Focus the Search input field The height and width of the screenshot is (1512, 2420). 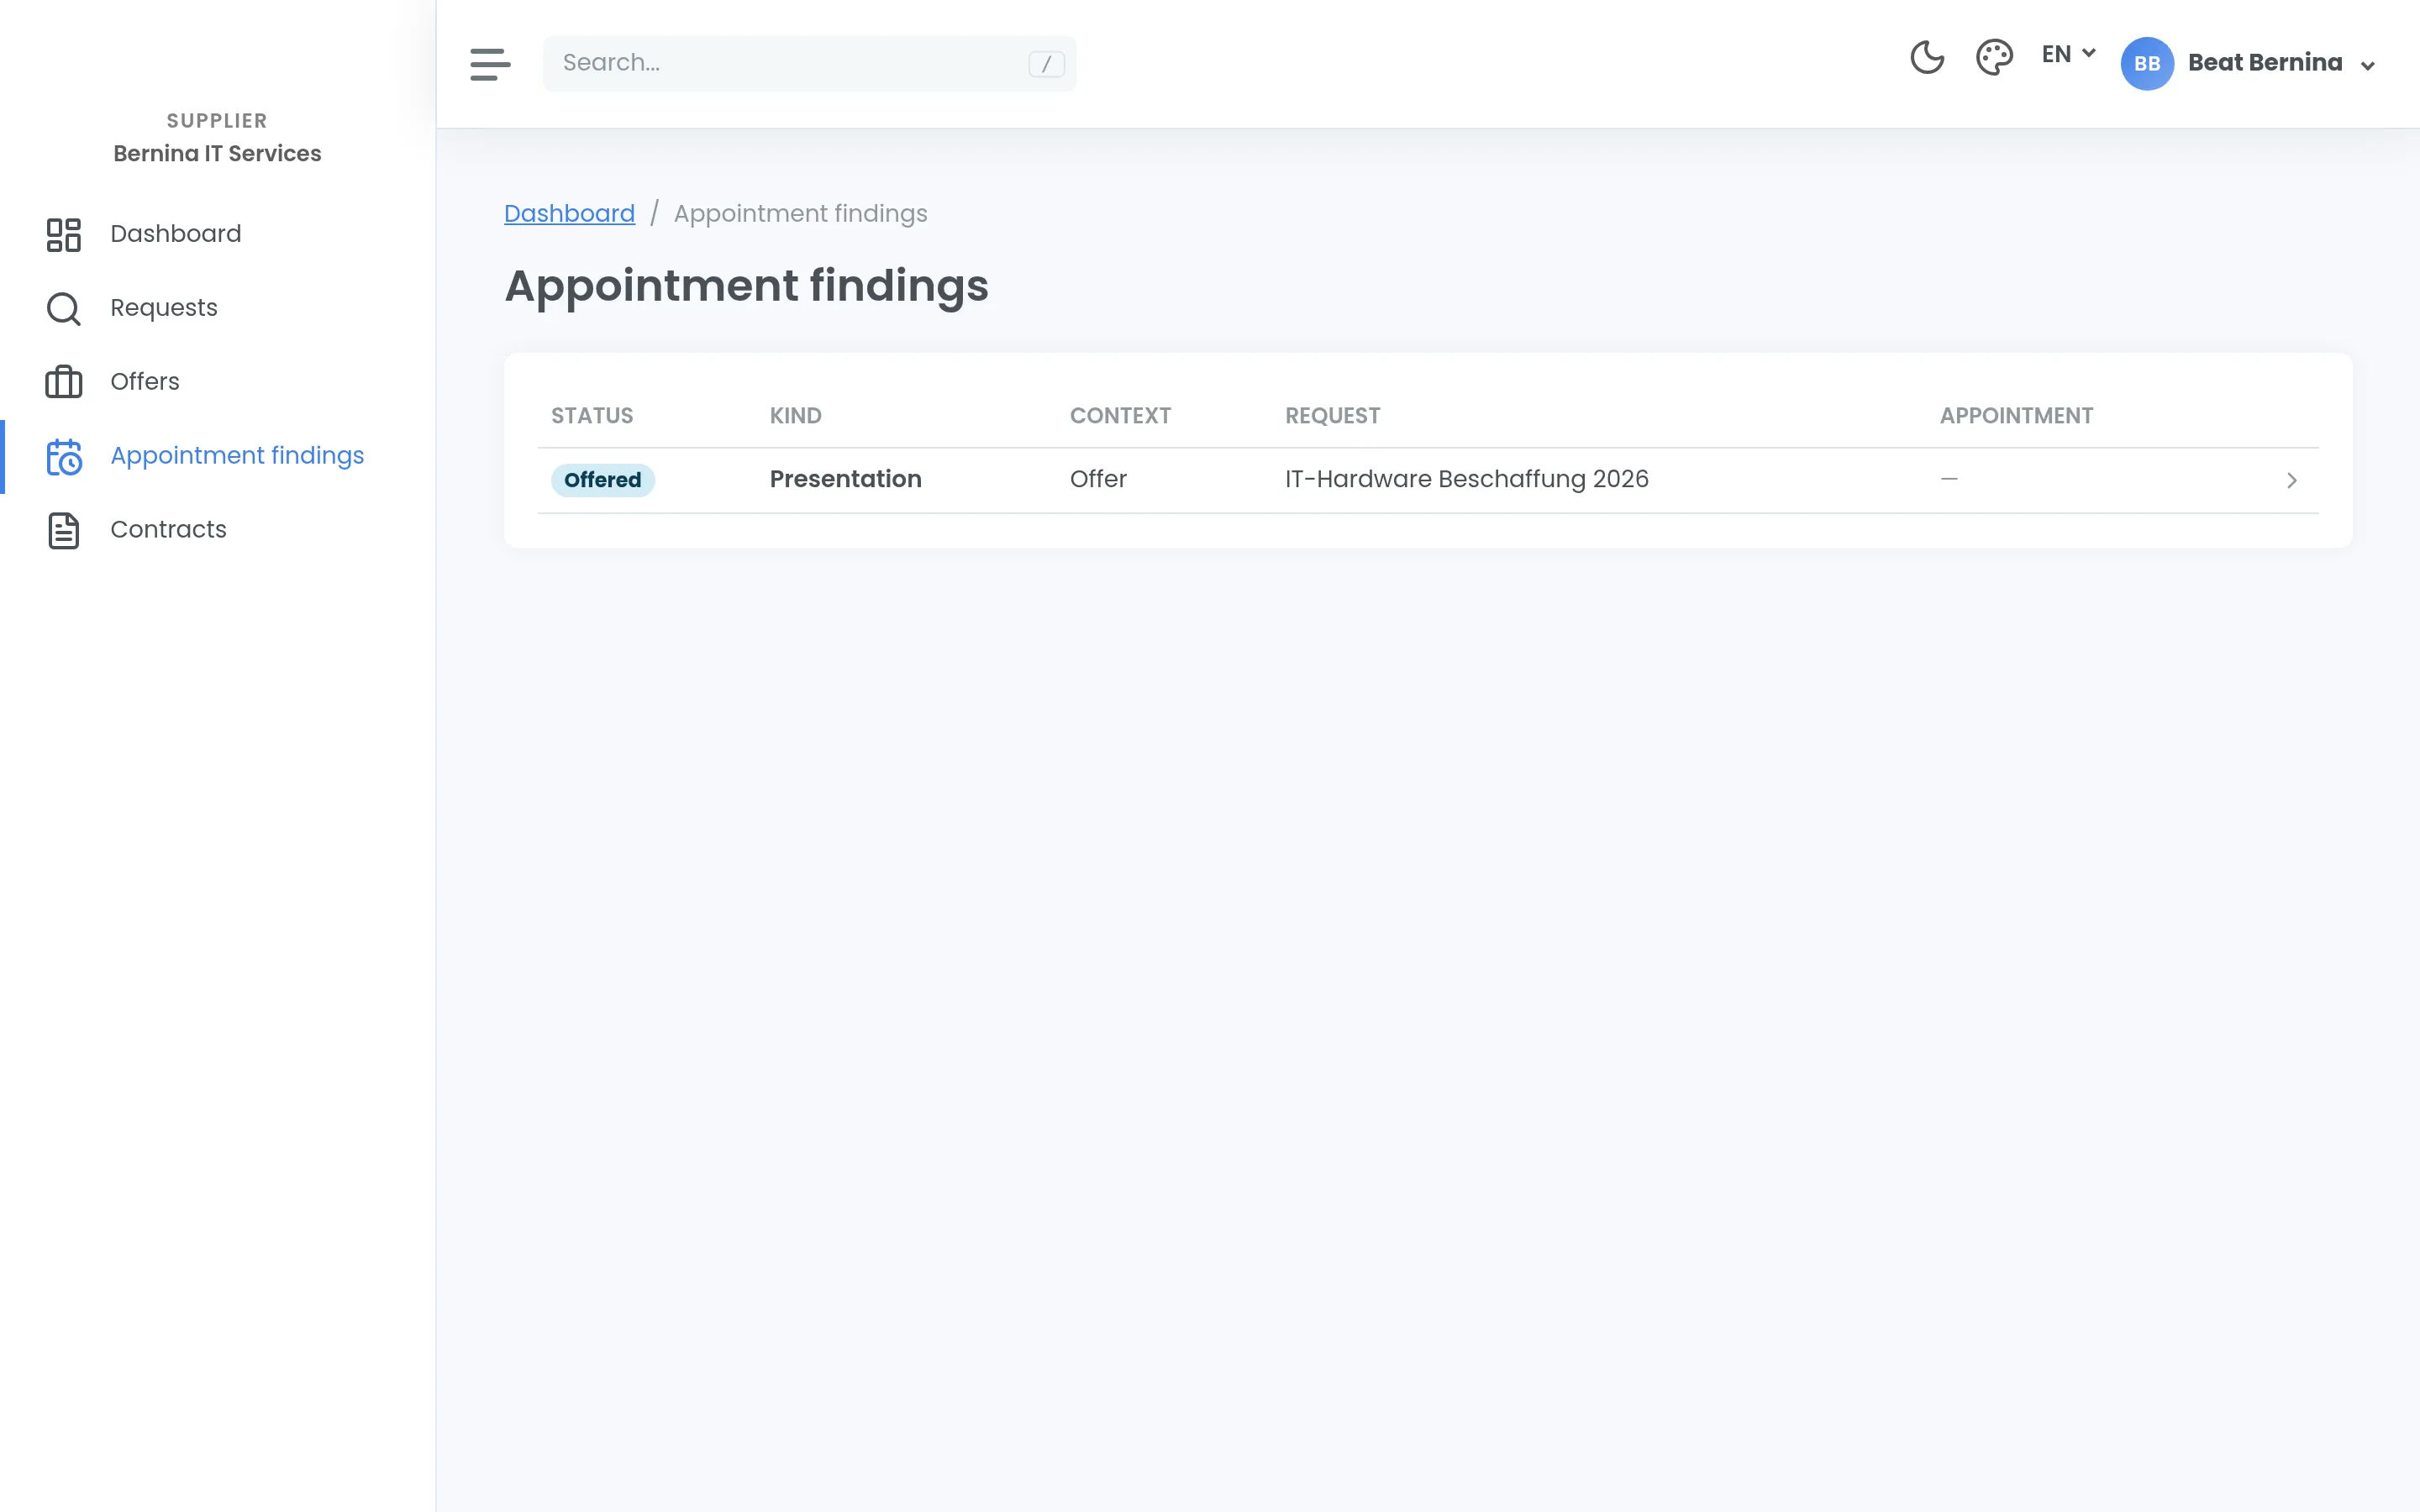pyautogui.click(x=810, y=64)
